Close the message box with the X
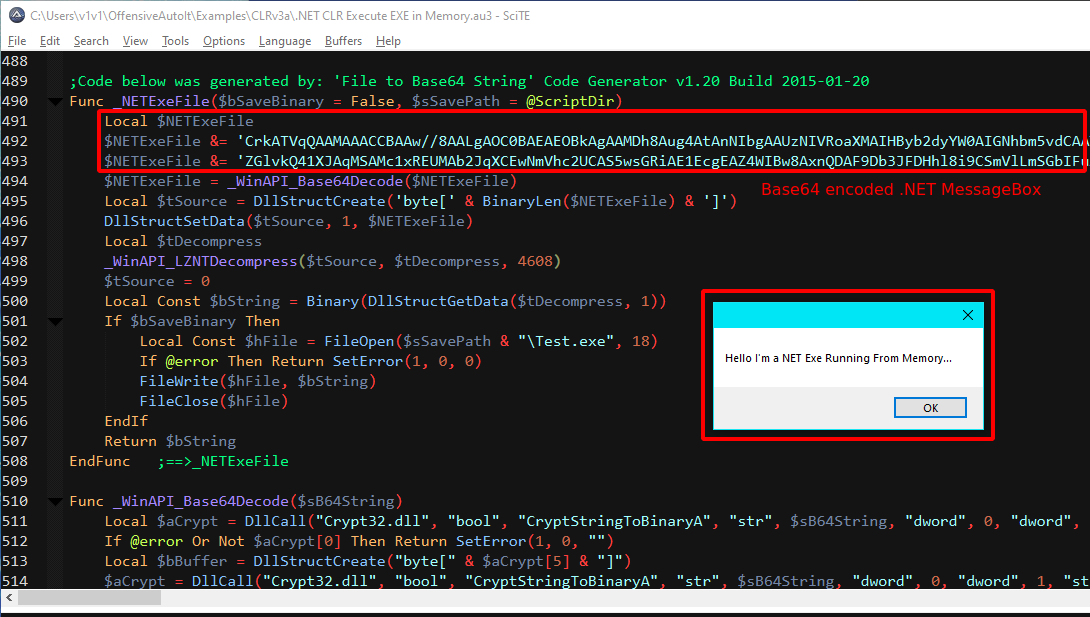Image resolution: width=1090 pixels, height=617 pixels. pyautogui.click(x=968, y=315)
